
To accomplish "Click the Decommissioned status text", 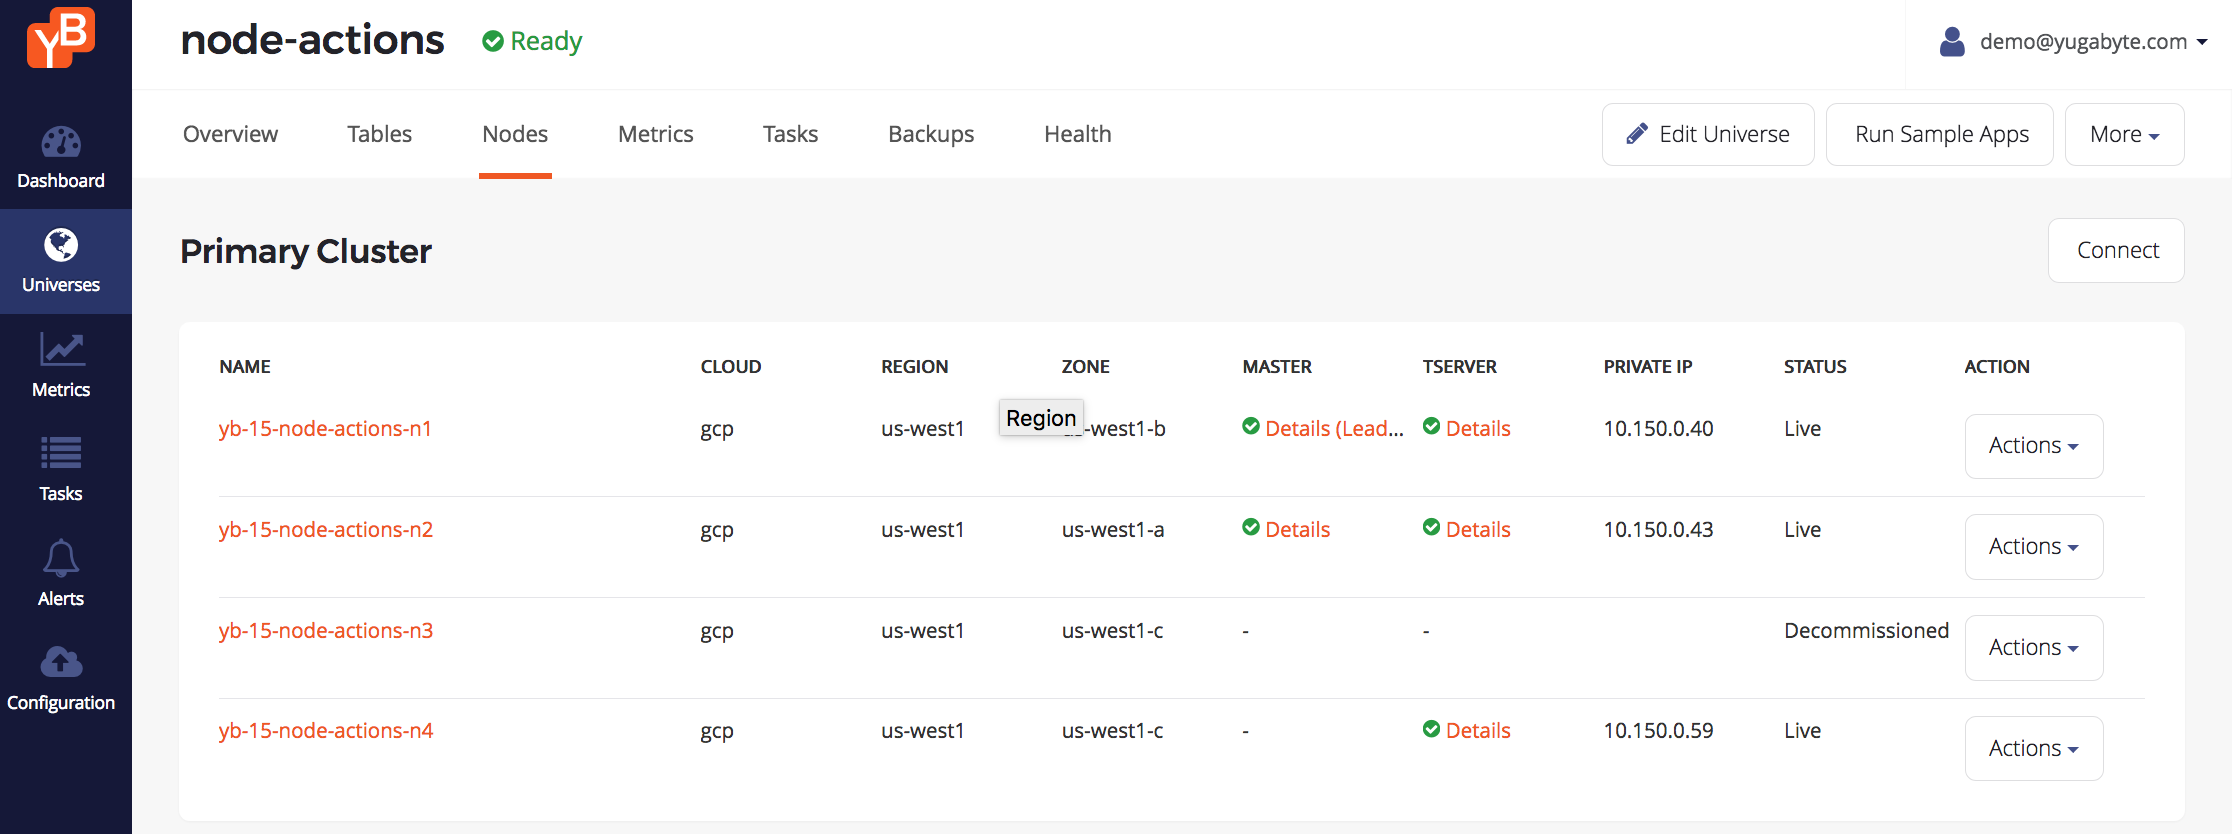I will pyautogui.click(x=1866, y=630).
